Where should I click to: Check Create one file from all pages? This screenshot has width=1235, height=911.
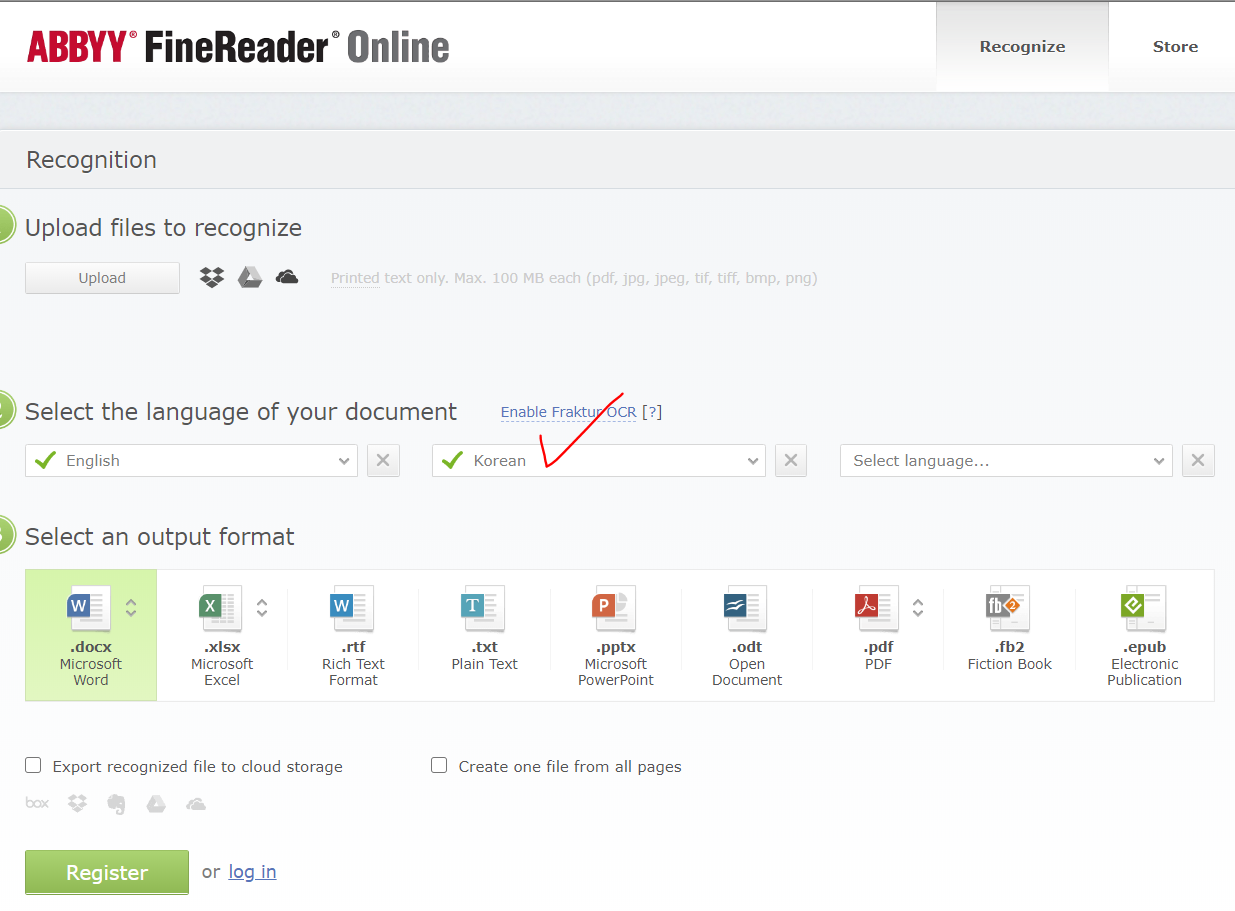pyautogui.click(x=439, y=765)
